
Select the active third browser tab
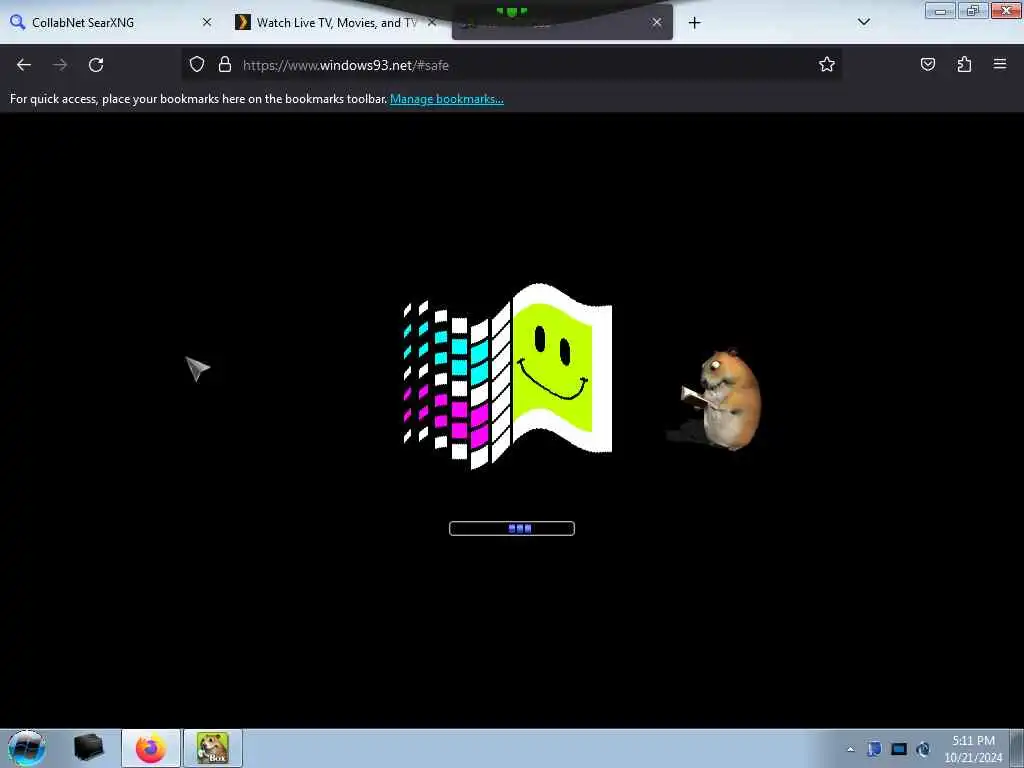click(562, 23)
